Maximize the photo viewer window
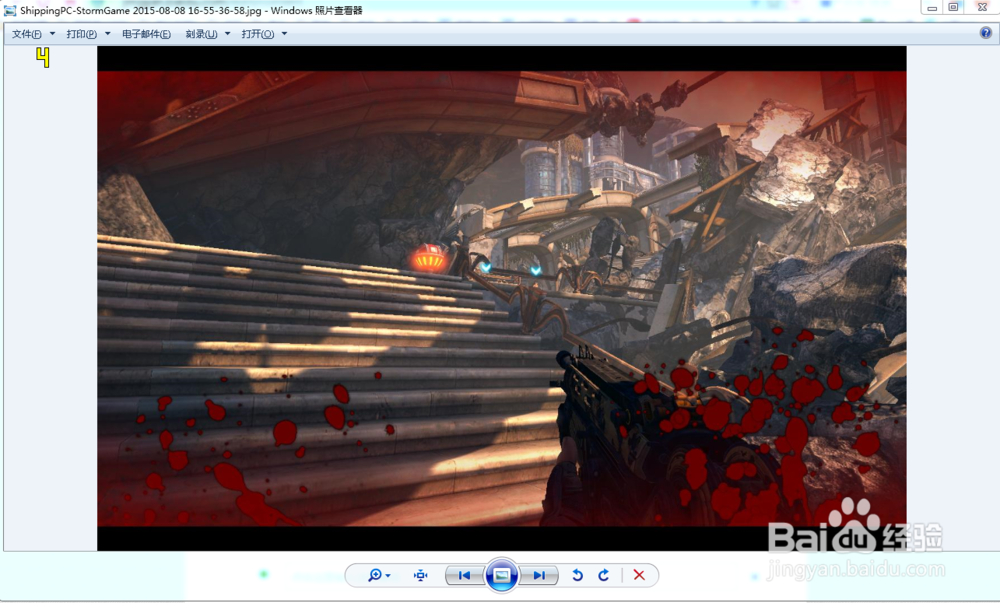The width and height of the screenshot is (1000, 603). point(953,7)
